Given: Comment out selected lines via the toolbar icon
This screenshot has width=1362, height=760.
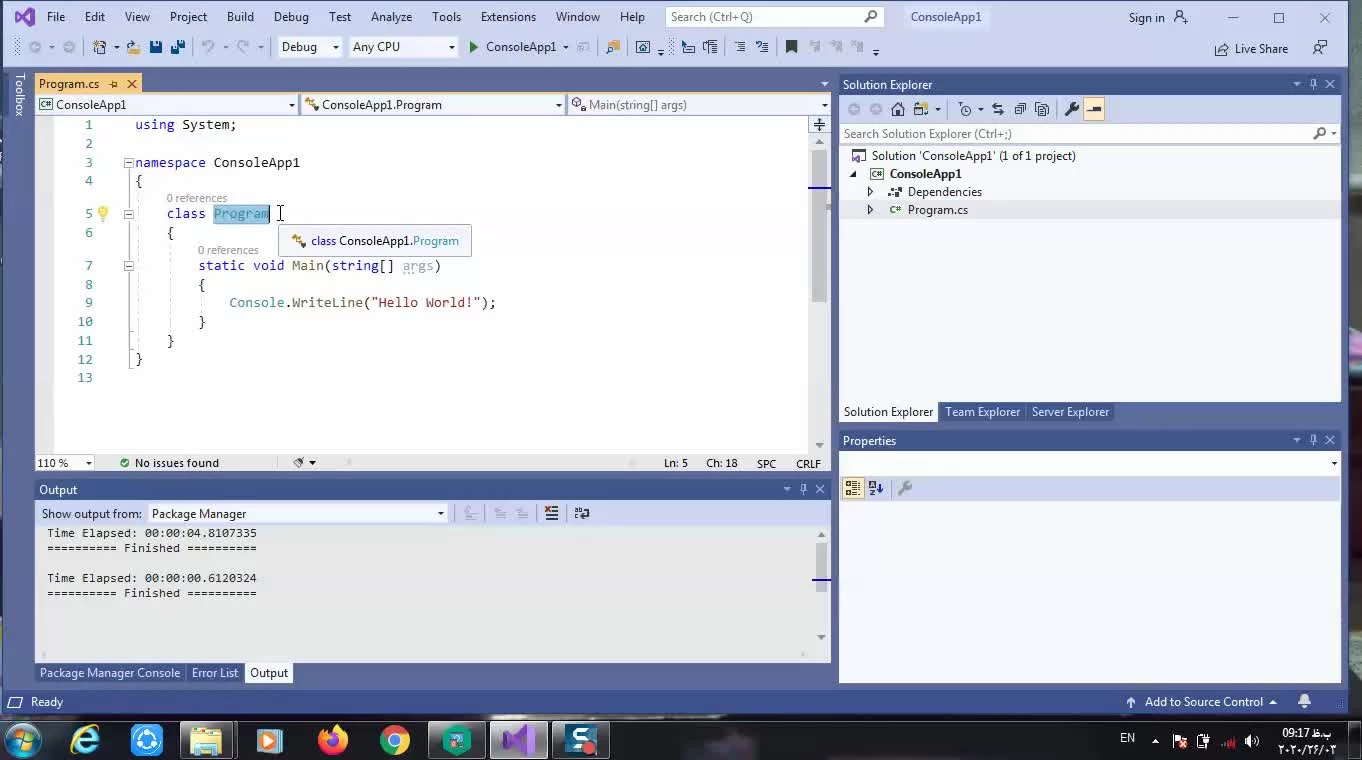Looking at the screenshot, I should tap(740, 47).
